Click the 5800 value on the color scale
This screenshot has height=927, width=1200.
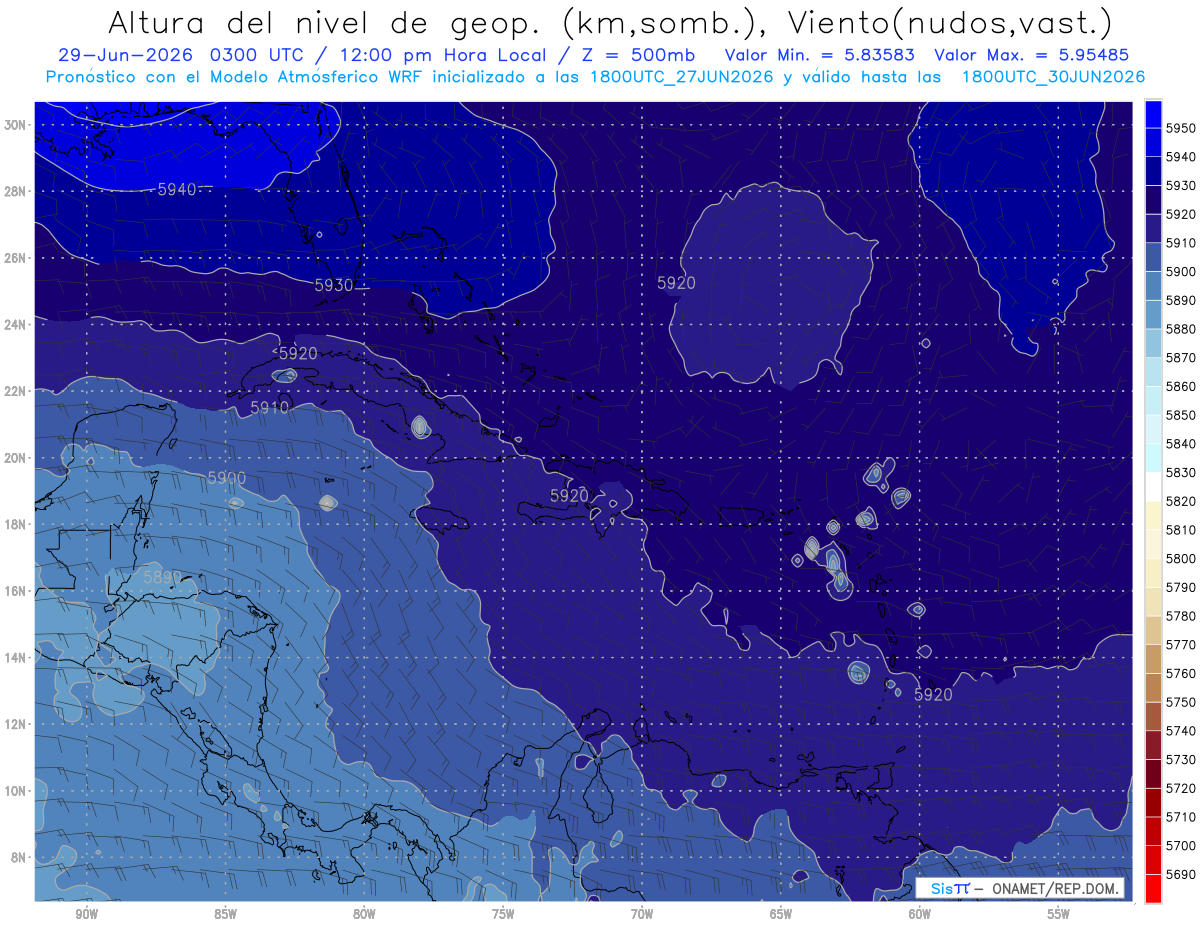click(1181, 559)
